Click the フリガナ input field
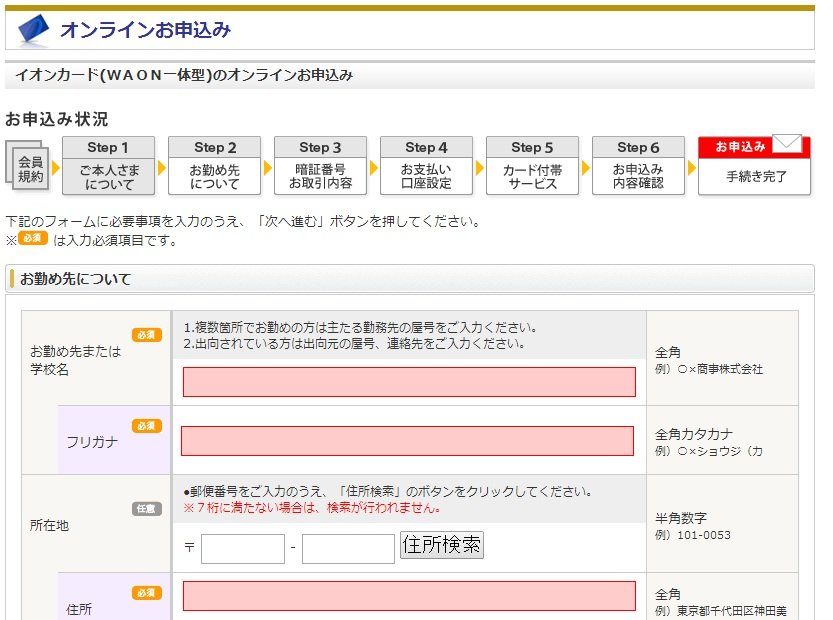833x620 pixels. click(x=407, y=441)
